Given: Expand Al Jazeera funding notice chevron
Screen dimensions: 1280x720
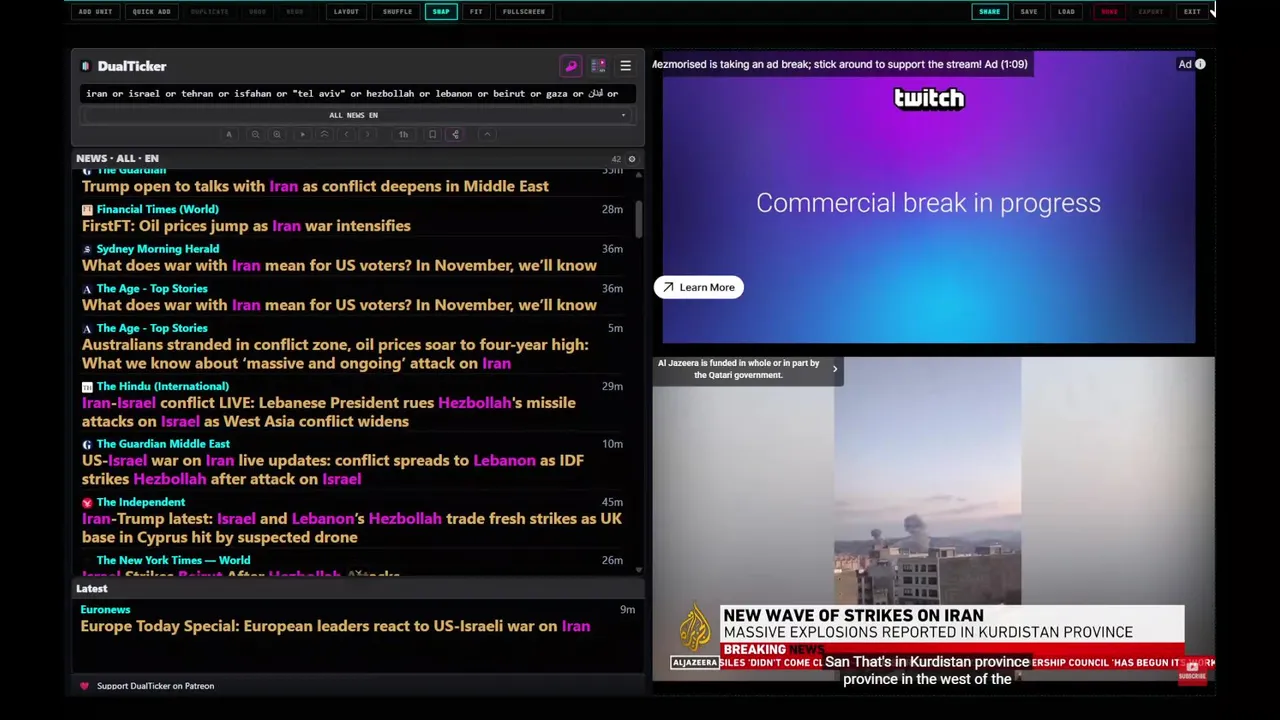Looking at the screenshot, I should coord(835,369).
